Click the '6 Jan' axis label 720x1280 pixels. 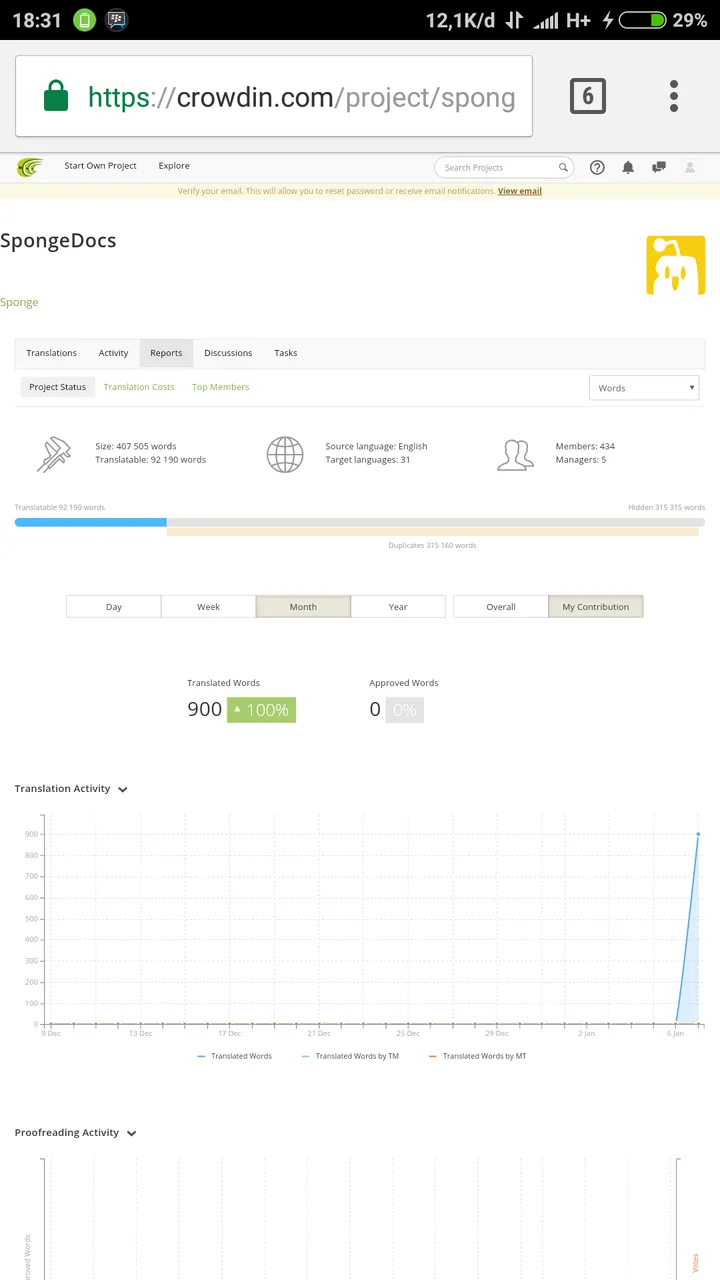pos(676,1034)
